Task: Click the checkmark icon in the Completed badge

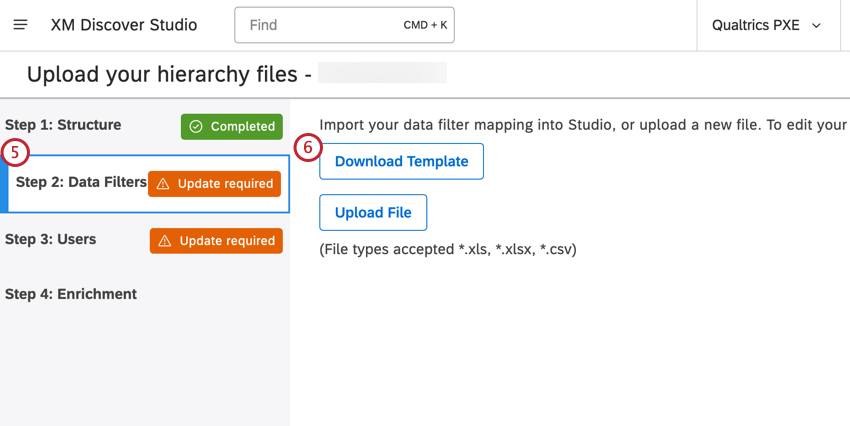Action: pos(196,127)
